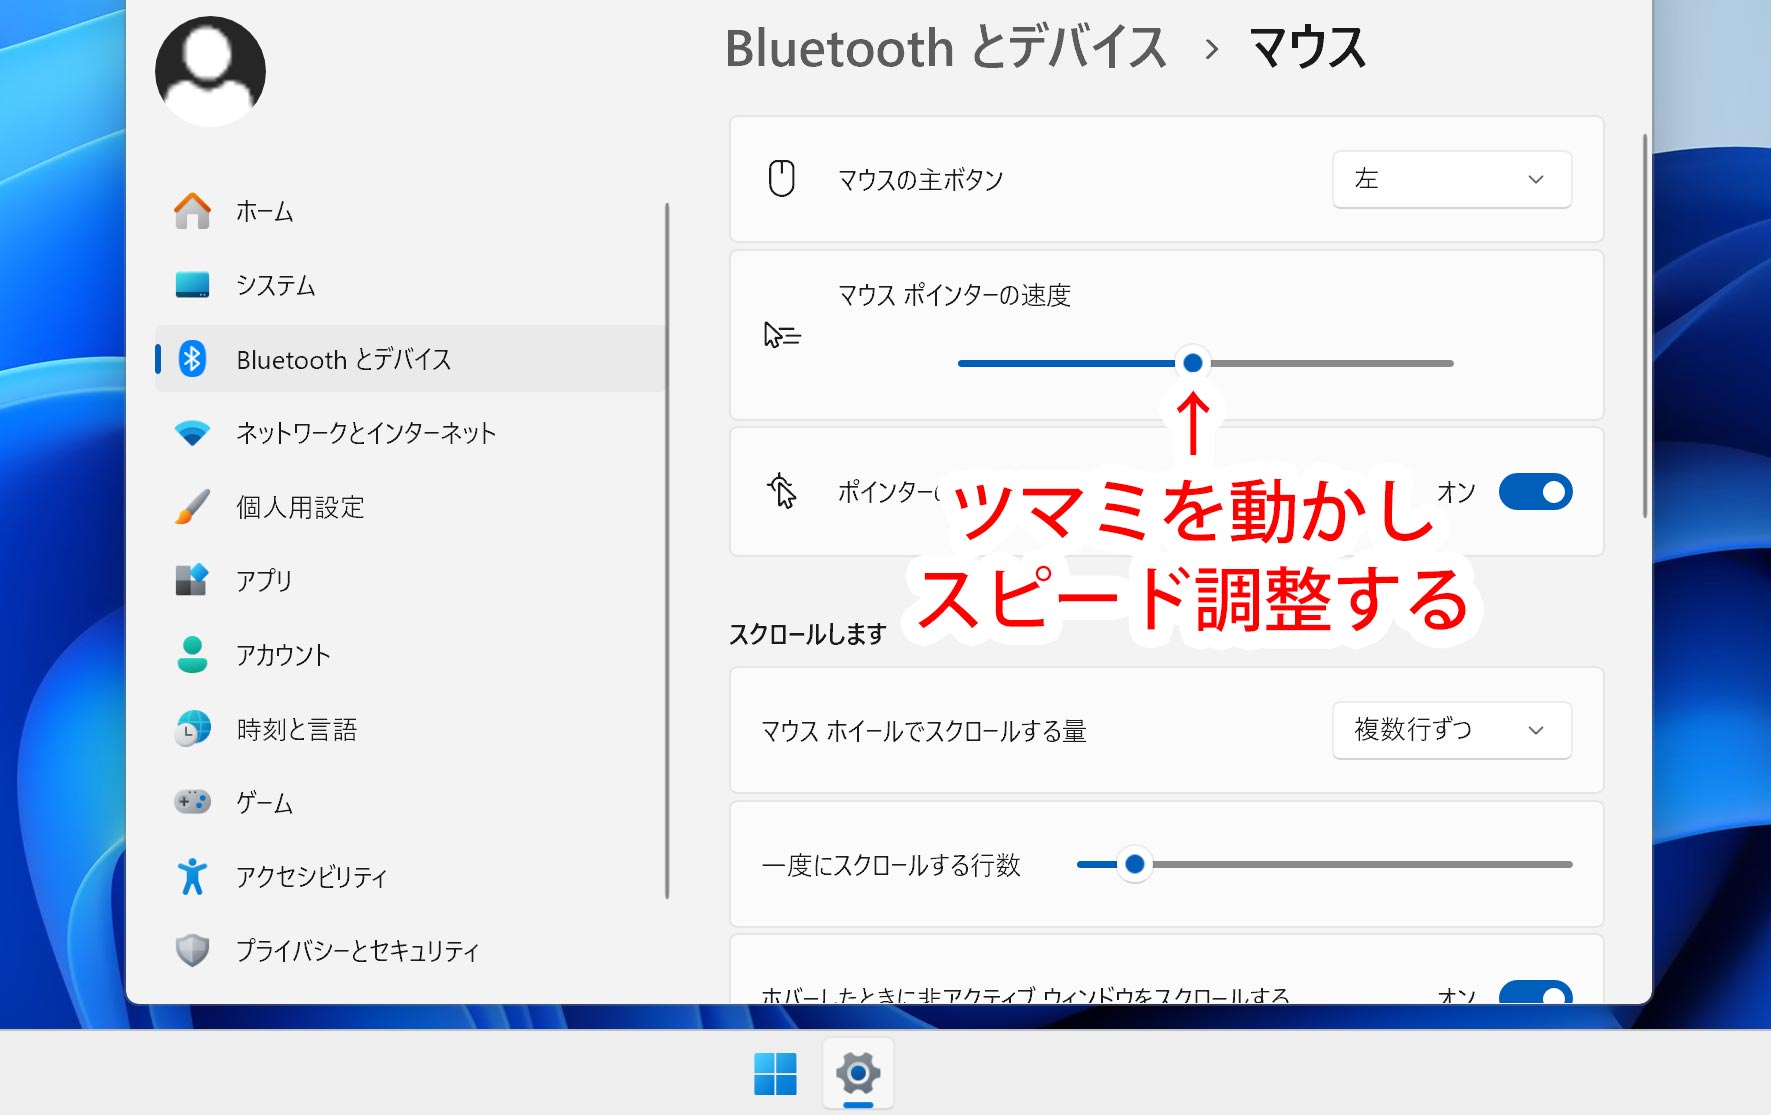This screenshot has height=1115, width=1771.
Task: Click the Accounts person icon
Action: click(x=192, y=655)
